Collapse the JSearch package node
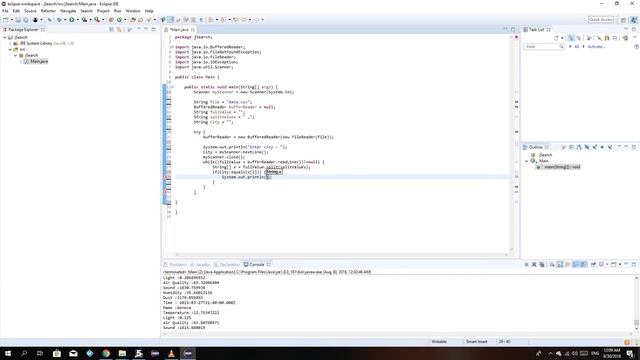 click(16, 55)
